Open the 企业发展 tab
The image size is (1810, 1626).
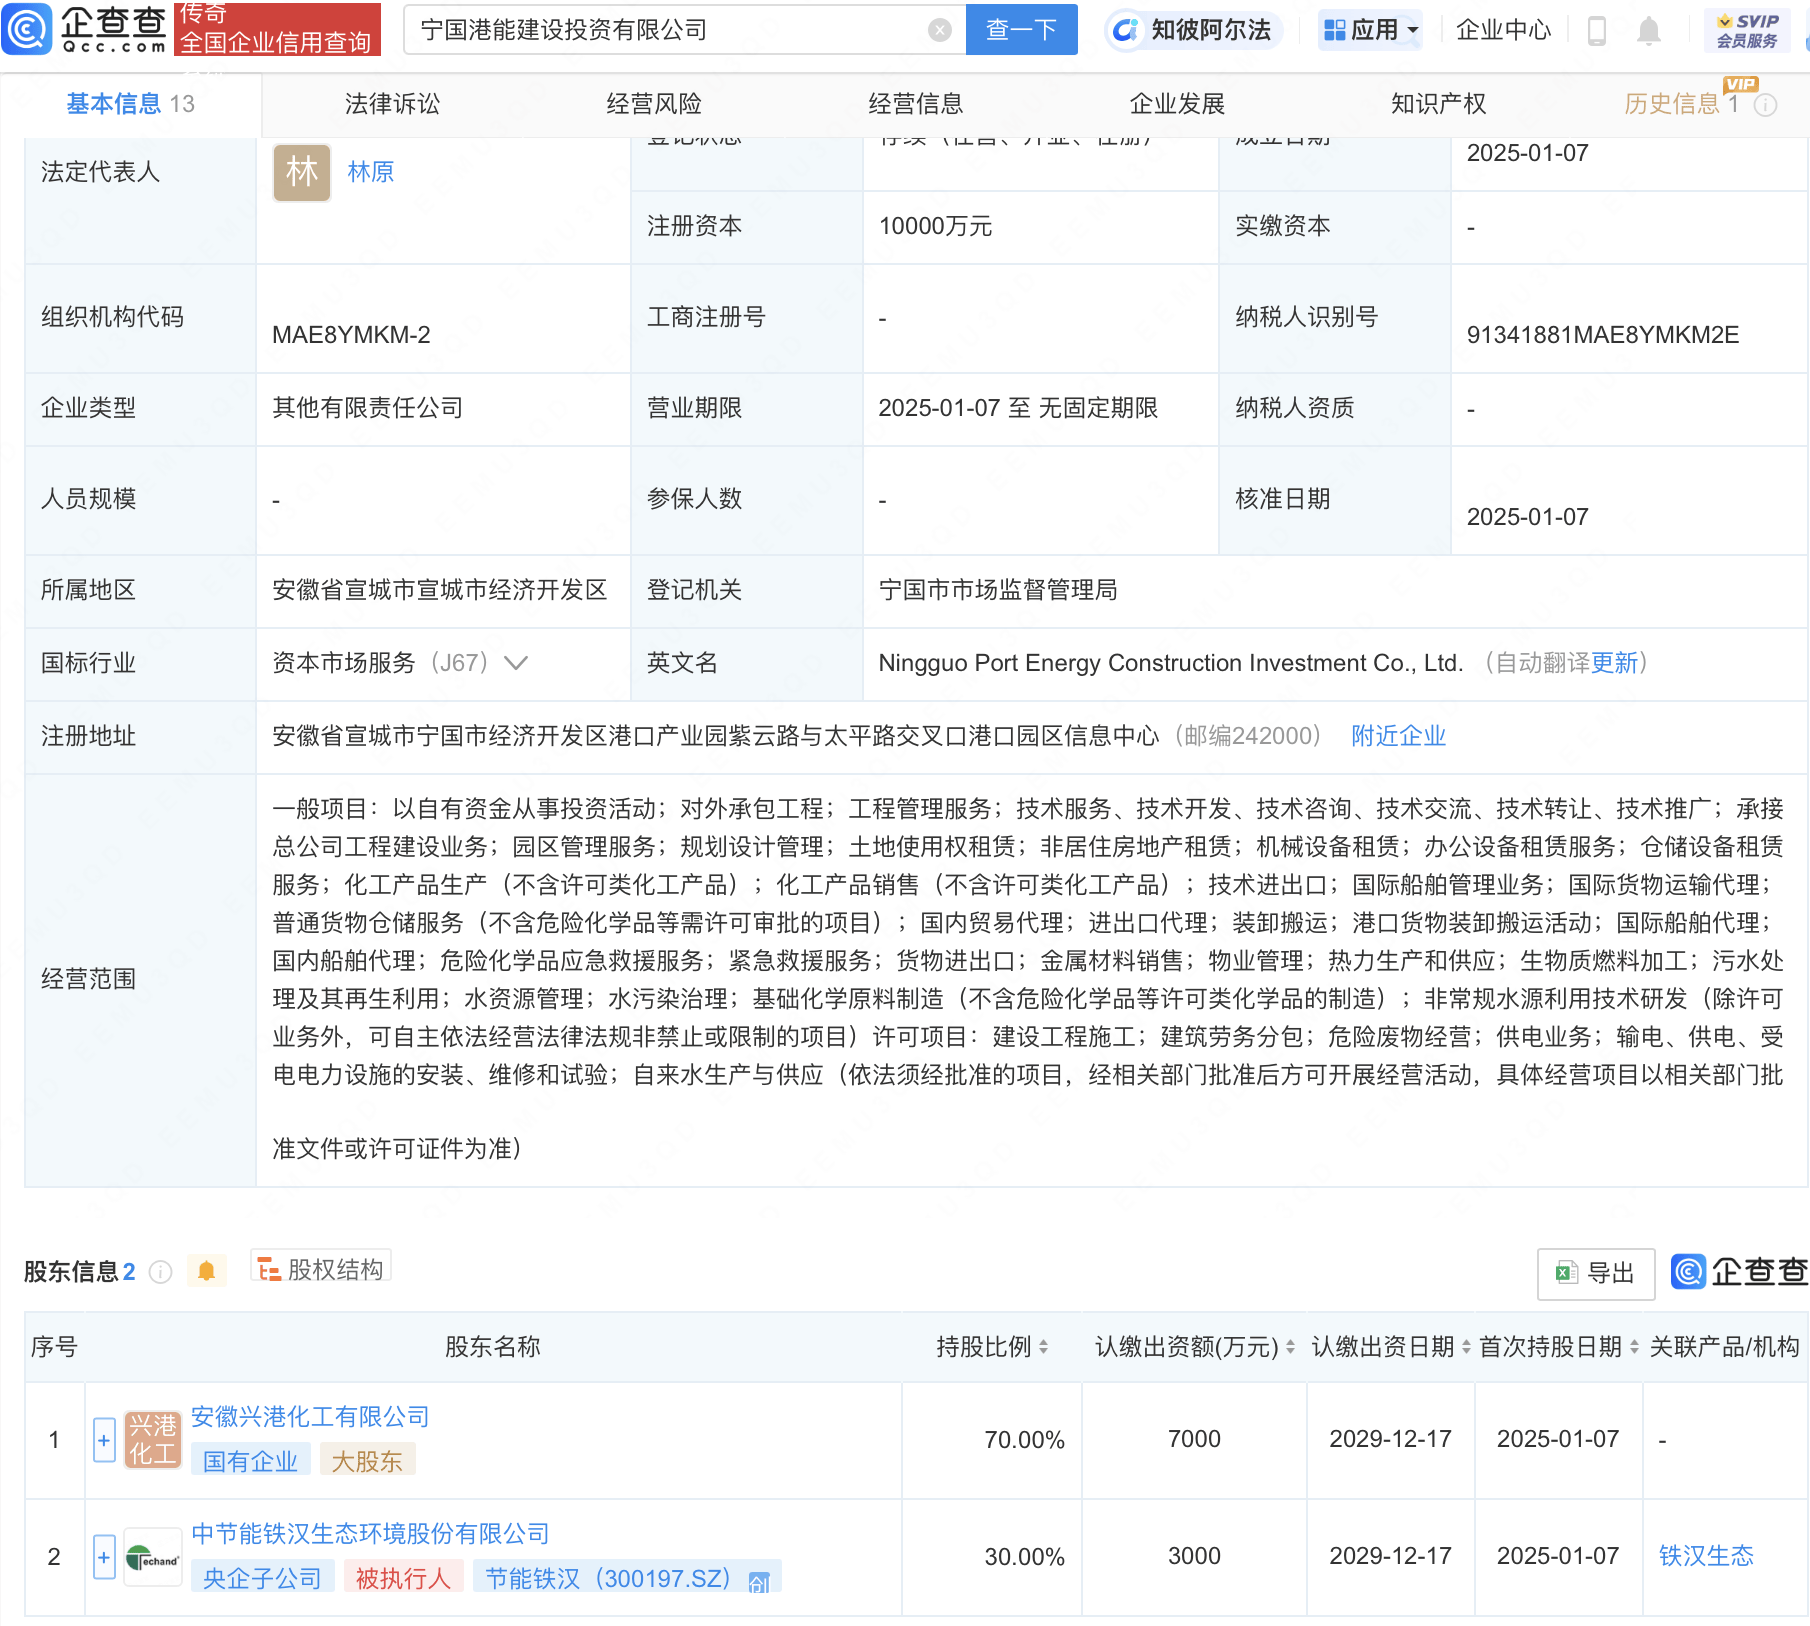click(1177, 104)
